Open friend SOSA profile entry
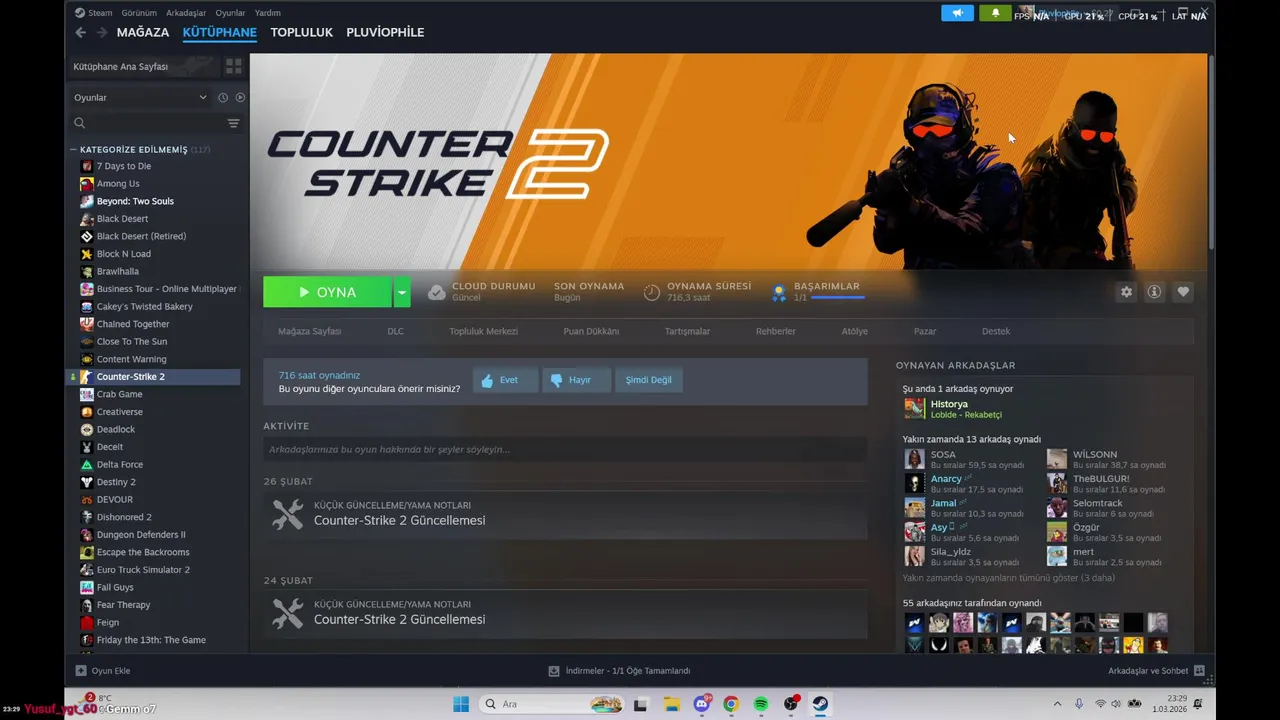This screenshot has height=720, width=1280. [965, 459]
